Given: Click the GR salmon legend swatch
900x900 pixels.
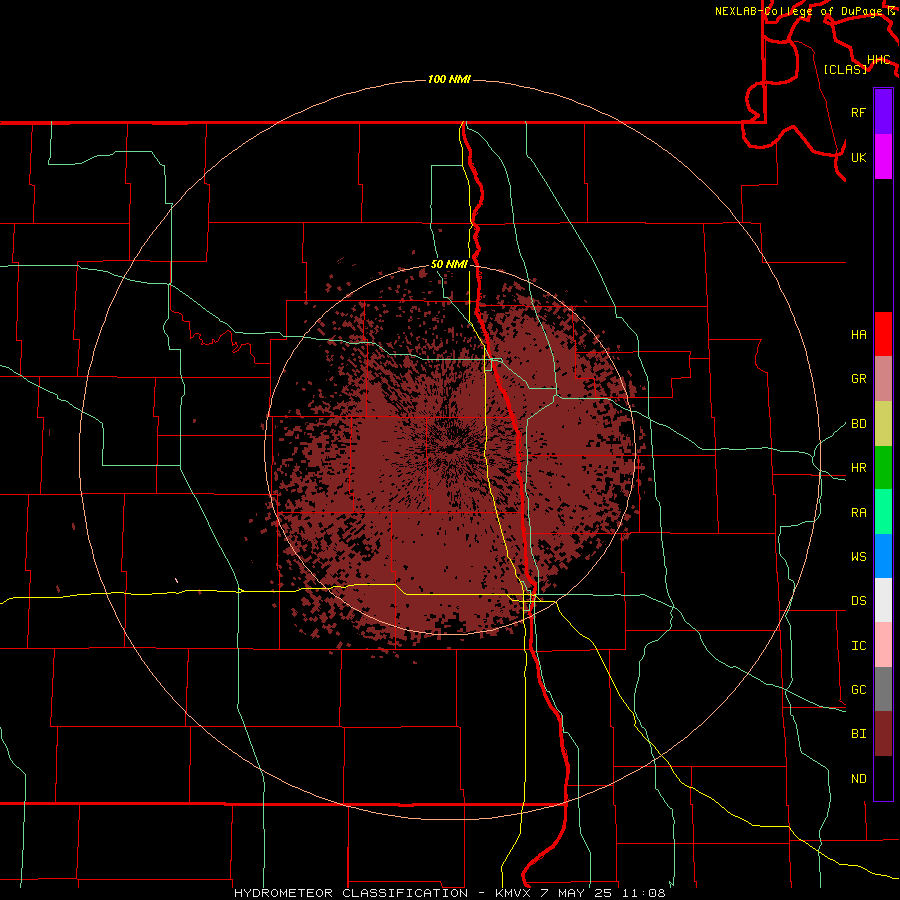Looking at the screenshot, I should pos(883,378).
